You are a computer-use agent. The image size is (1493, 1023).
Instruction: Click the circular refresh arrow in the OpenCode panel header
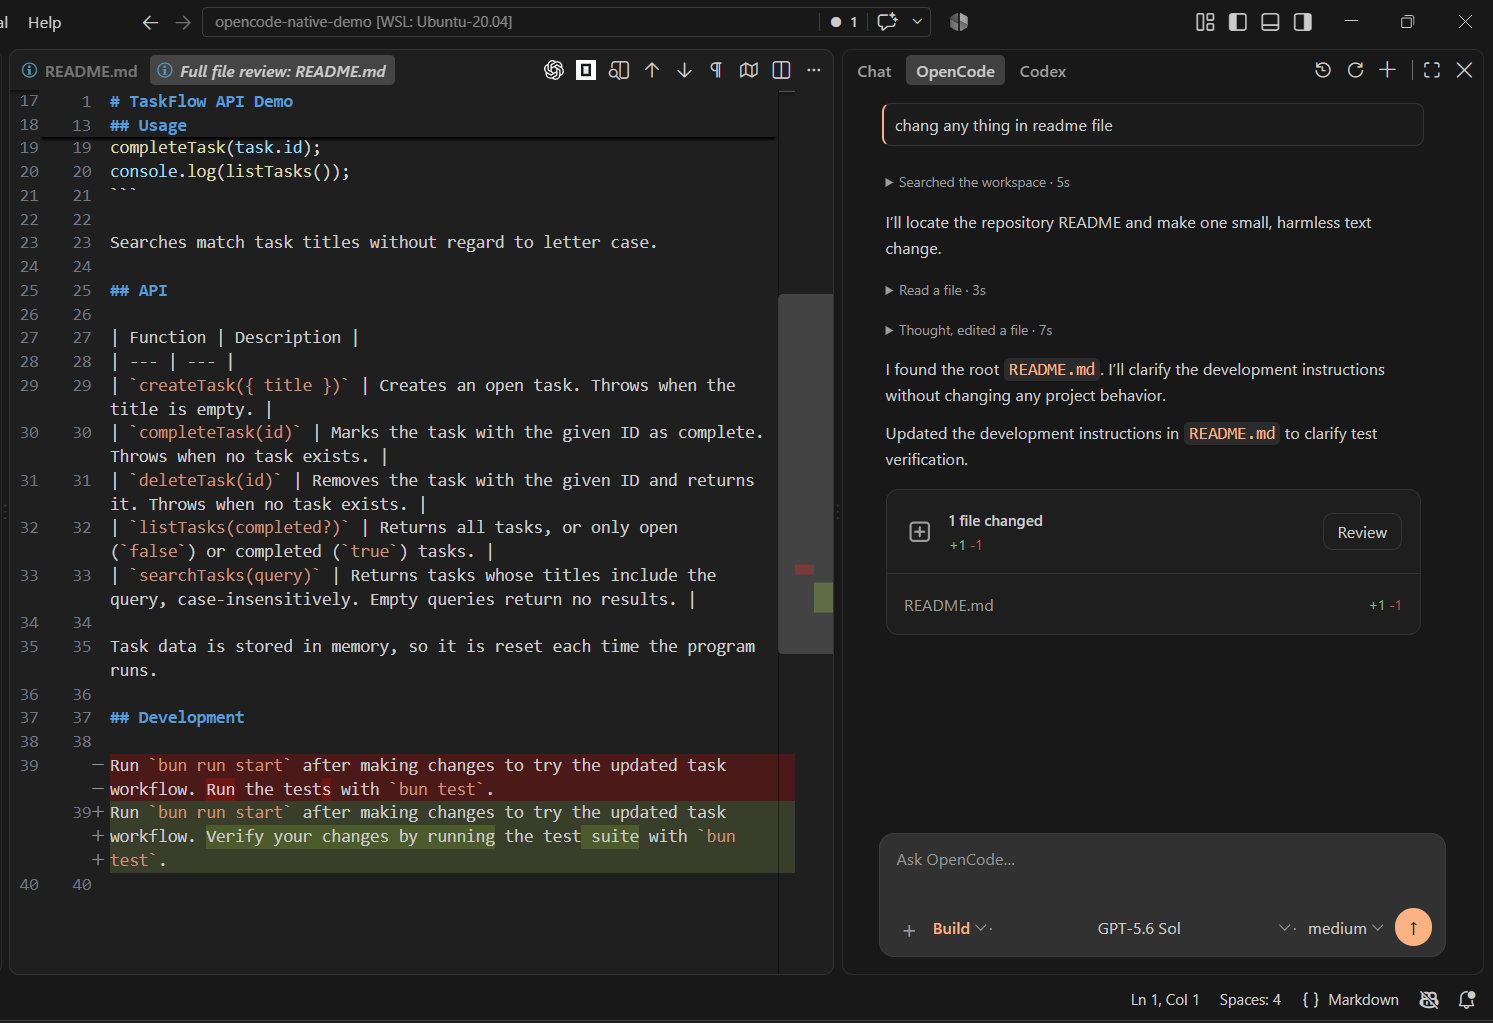point(1355,70)
